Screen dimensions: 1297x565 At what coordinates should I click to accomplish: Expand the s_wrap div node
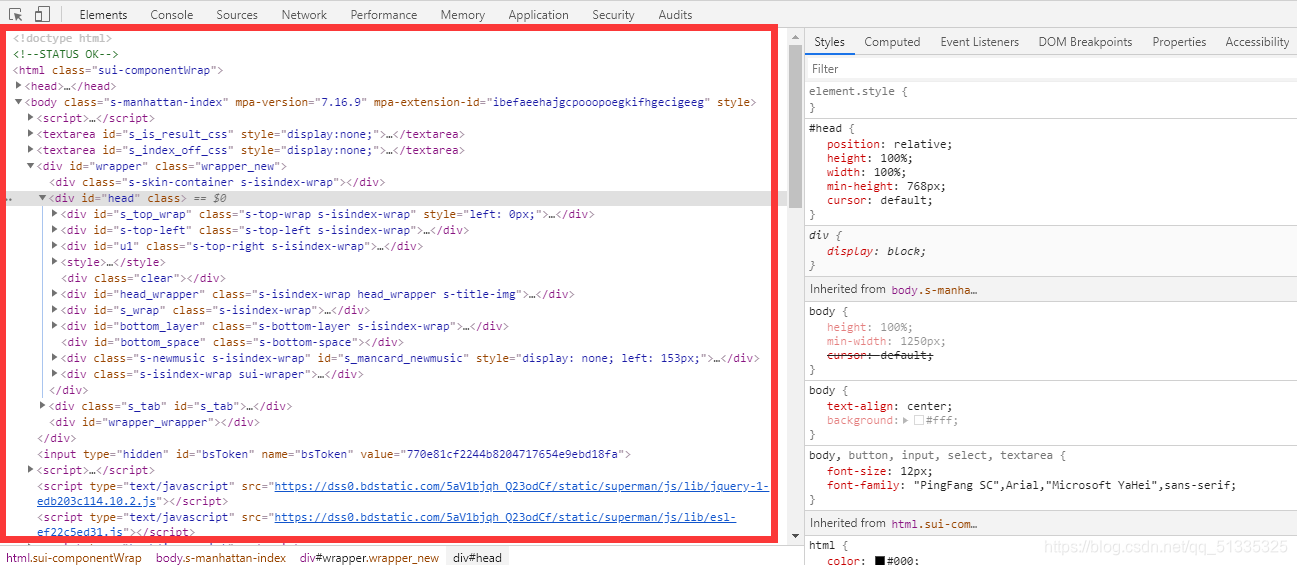[x=55, y=310]
